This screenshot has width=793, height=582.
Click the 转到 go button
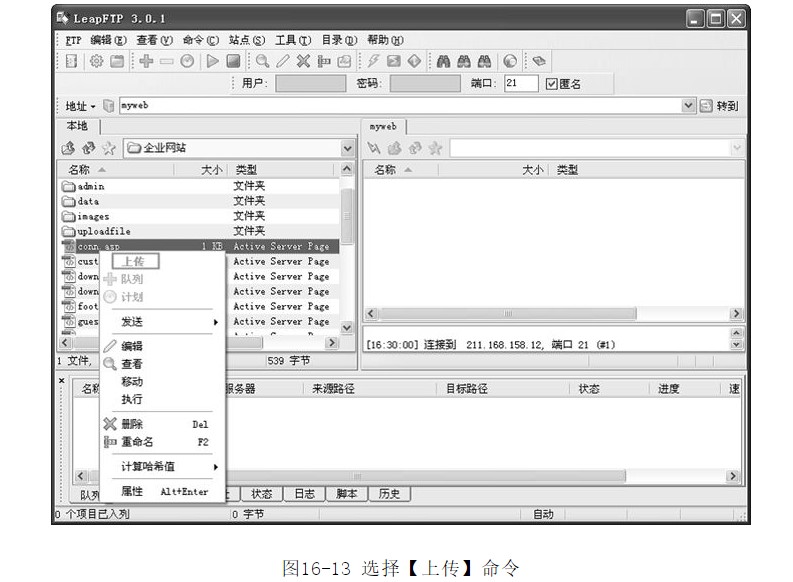click(719, 105)
